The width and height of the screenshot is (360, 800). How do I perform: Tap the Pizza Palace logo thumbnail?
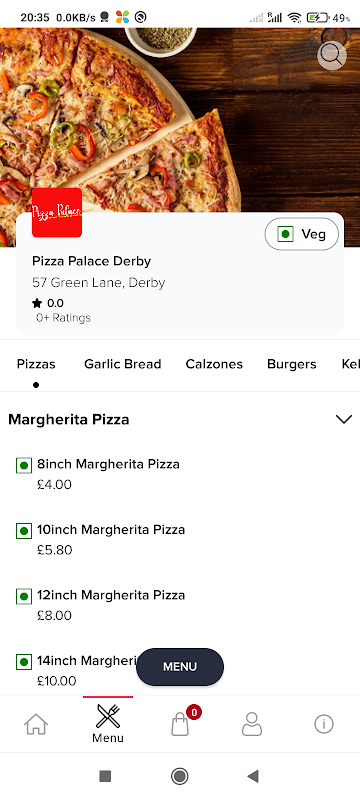click(57, 212)
